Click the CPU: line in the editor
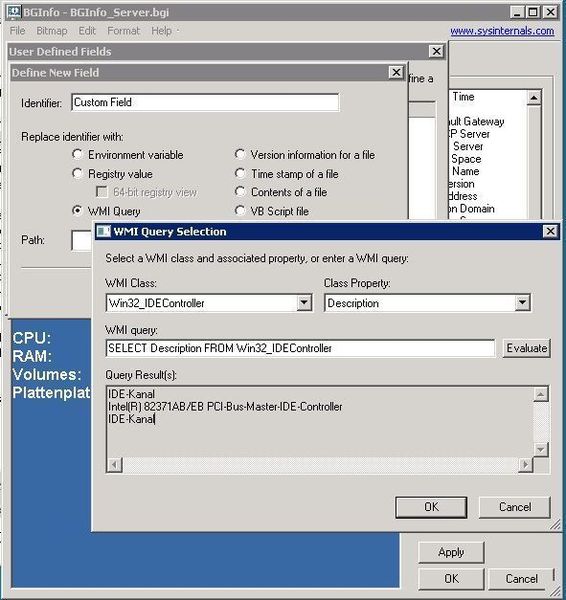Image resolution: width=566 pixels, height=600 pixels. click(x=32, y=338)
